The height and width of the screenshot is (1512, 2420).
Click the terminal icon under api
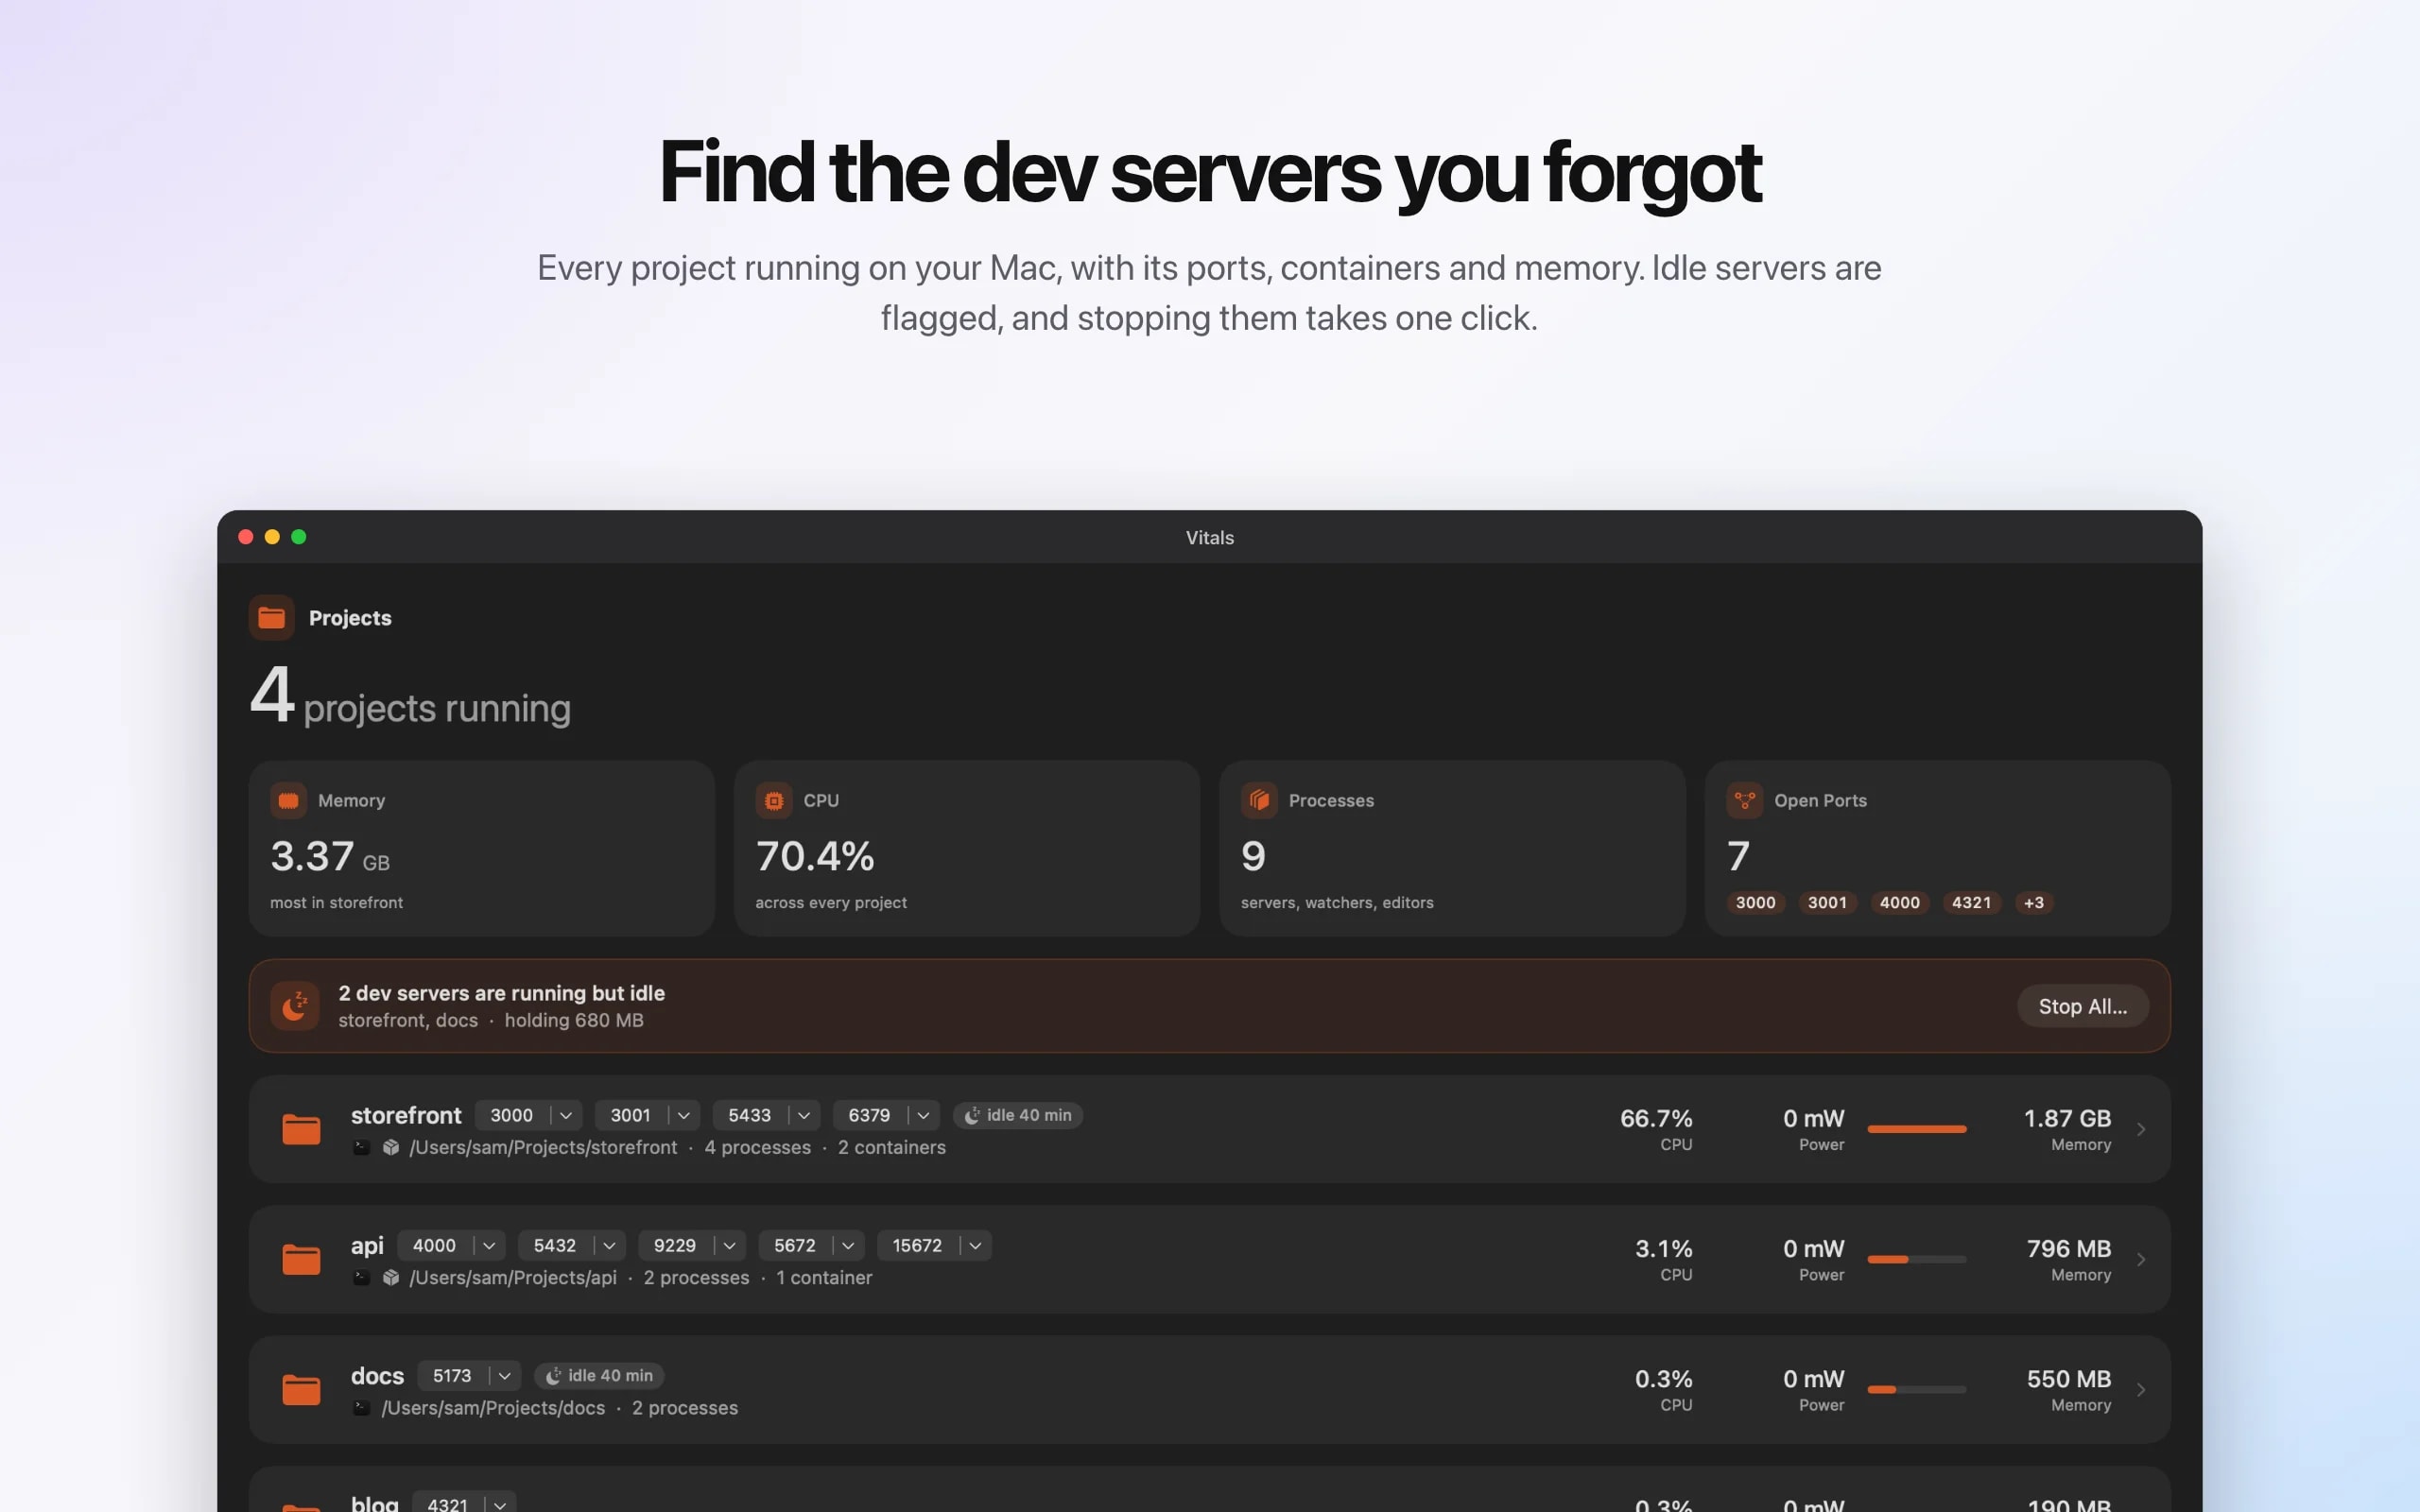(361, 1277)
